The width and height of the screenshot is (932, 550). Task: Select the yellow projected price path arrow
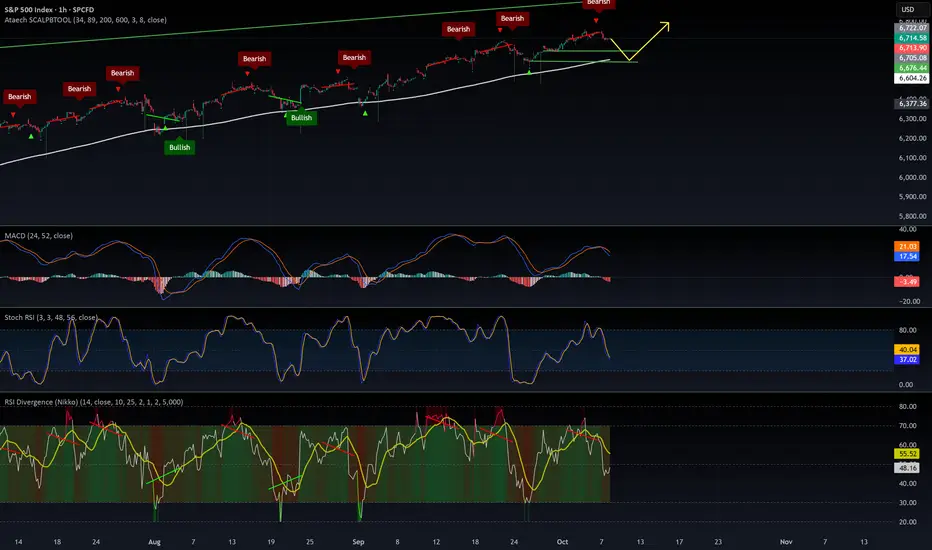[x=640, y=42]
